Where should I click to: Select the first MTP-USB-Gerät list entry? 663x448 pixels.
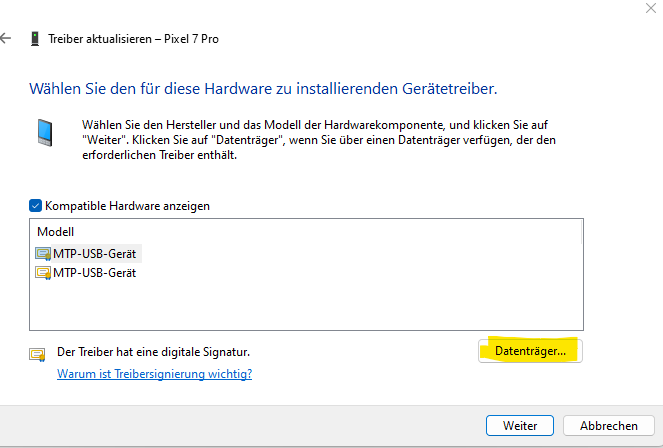pyautogui.click(x=95, y=254)
